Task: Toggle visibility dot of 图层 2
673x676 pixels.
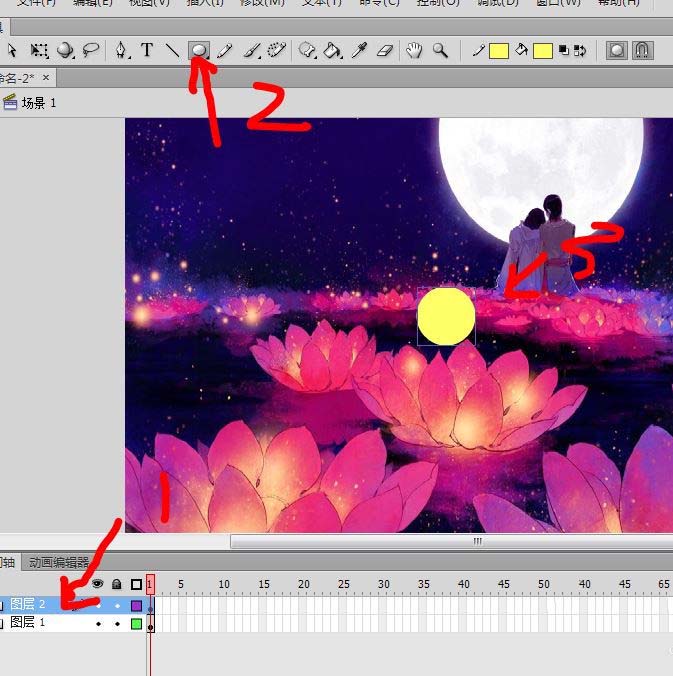Action: coord(99,605)
